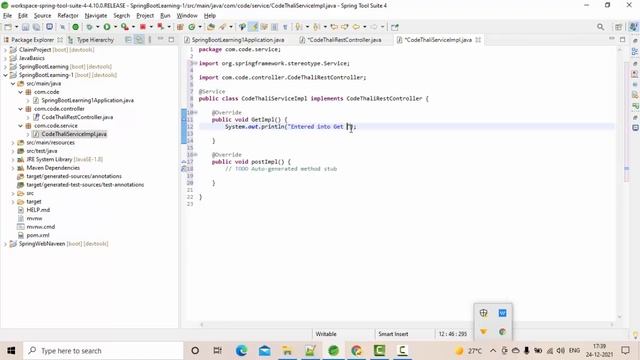The height and width of the screenshot is (360, 640).
Task: Close the CodeThaliServiceImpl.java tab
Action: pos(478,40)
